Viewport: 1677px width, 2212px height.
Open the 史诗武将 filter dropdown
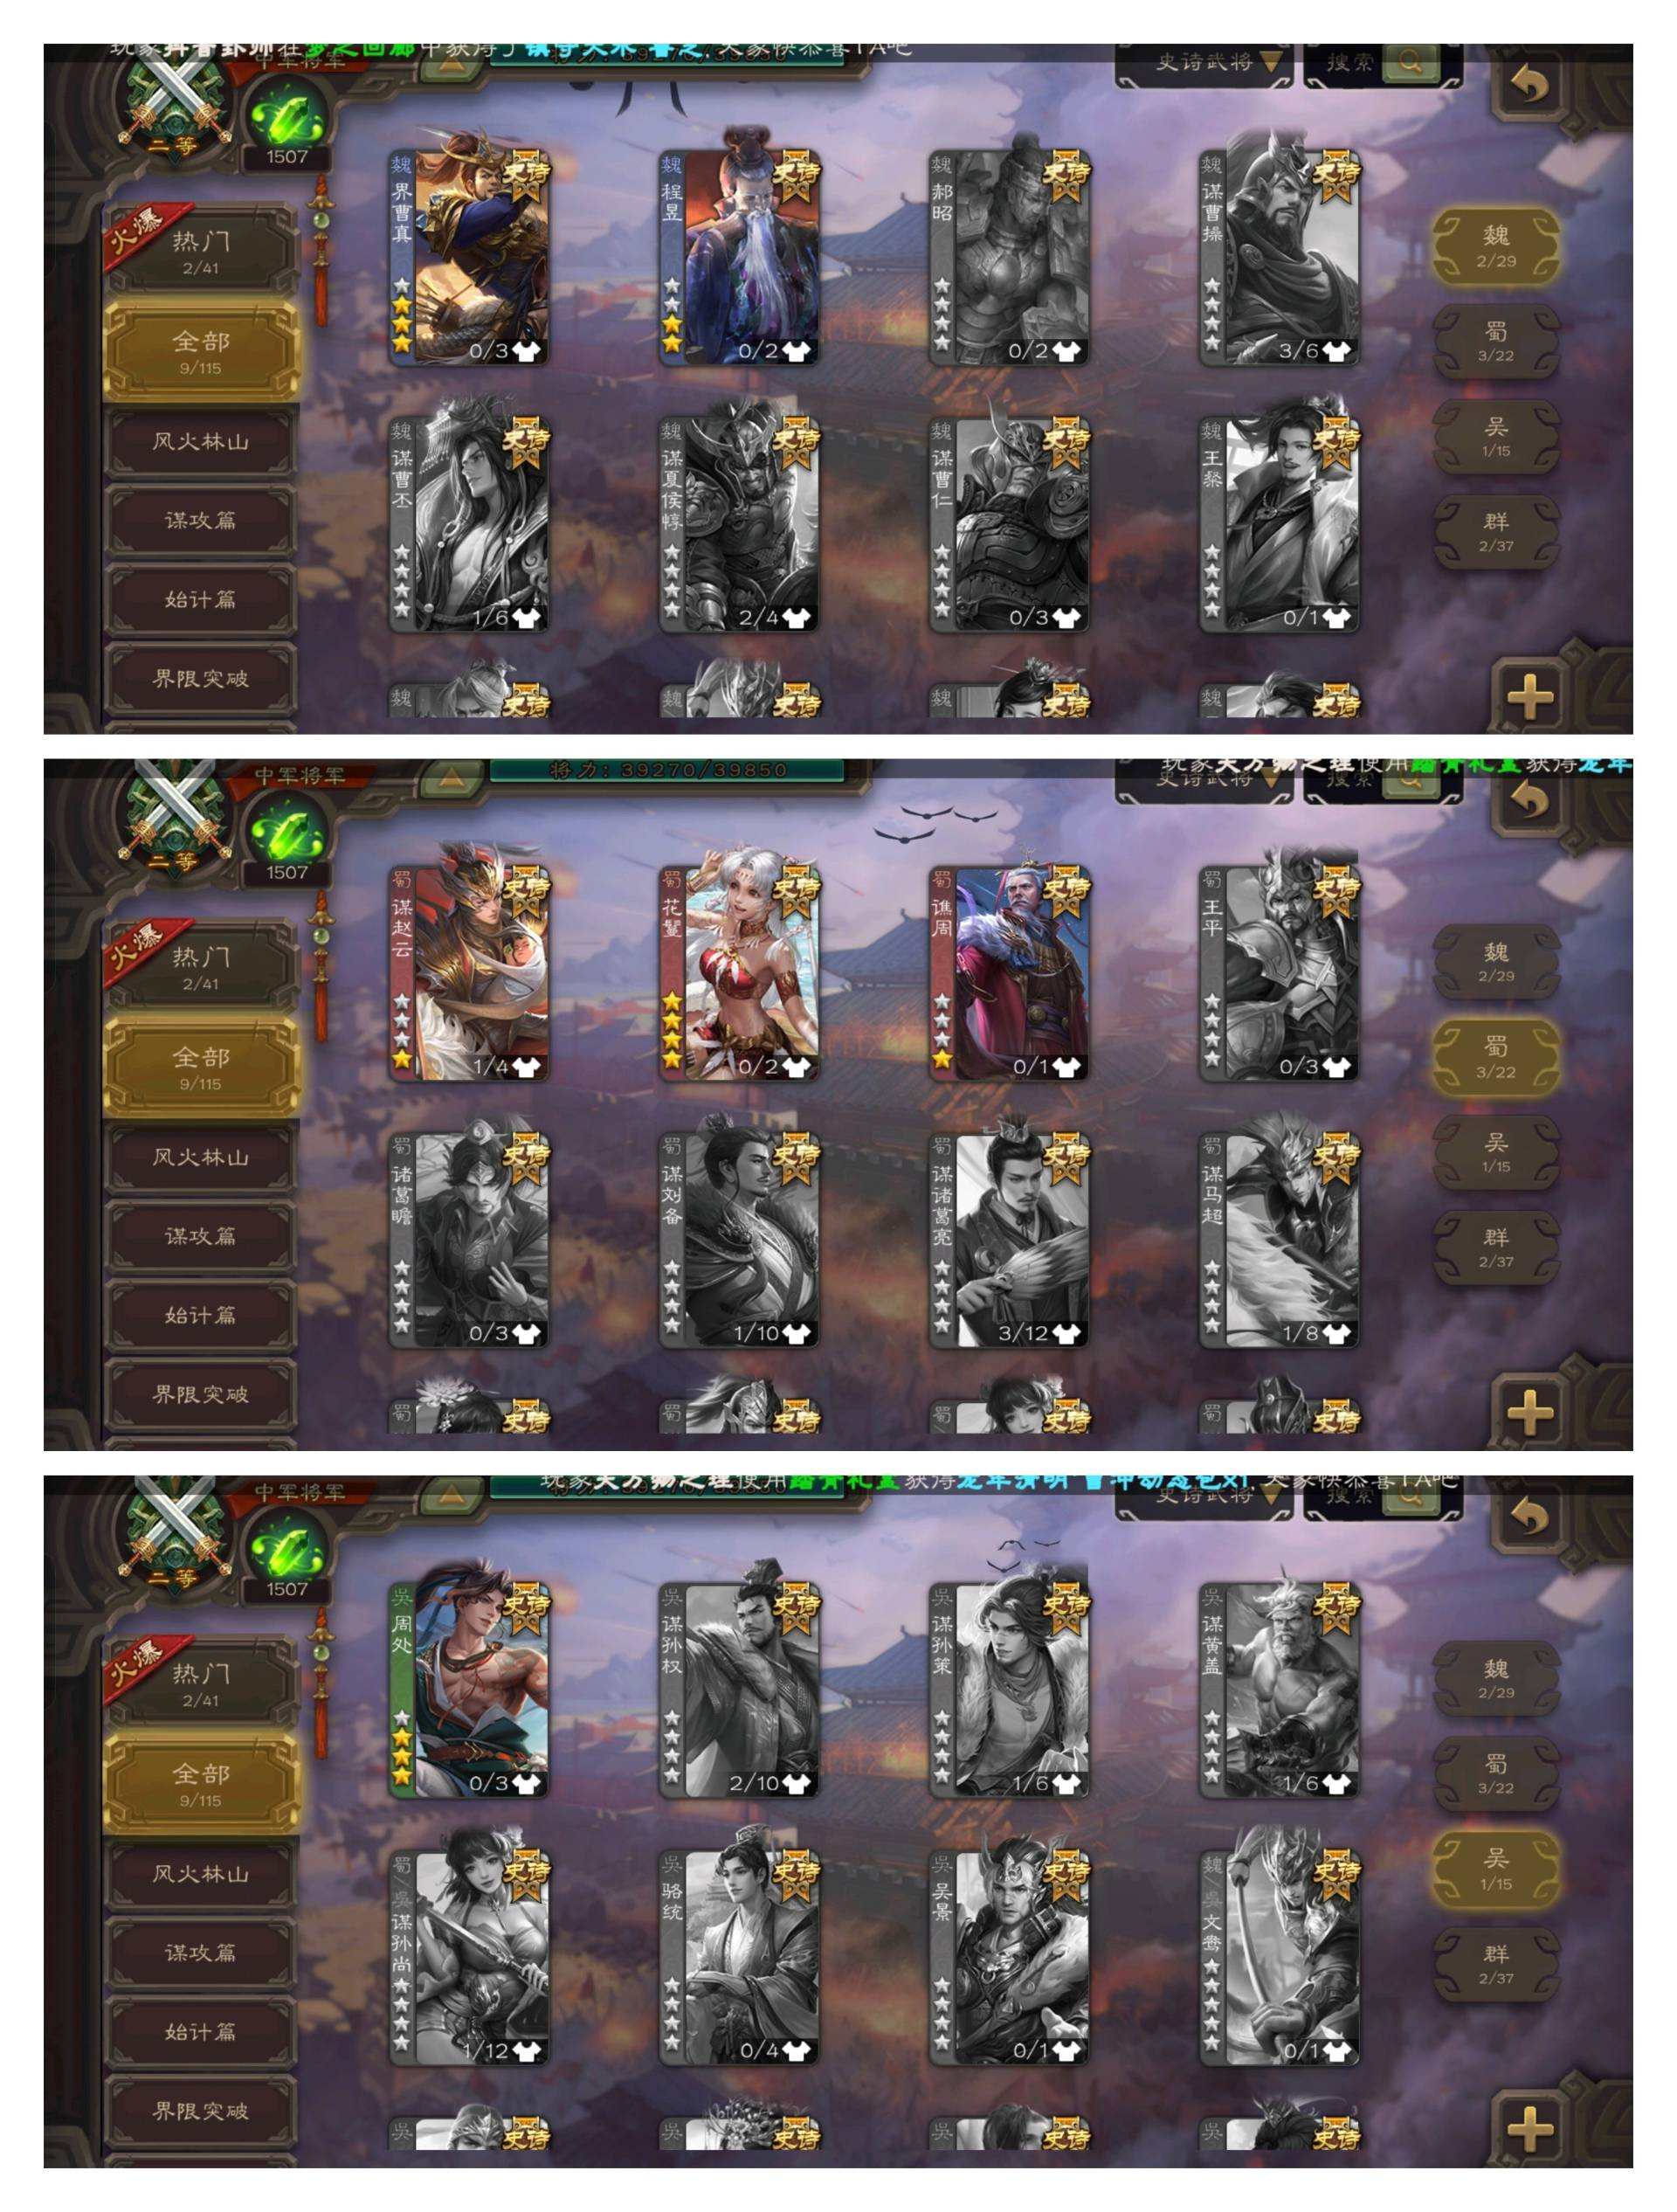[x=1203, y=62]
